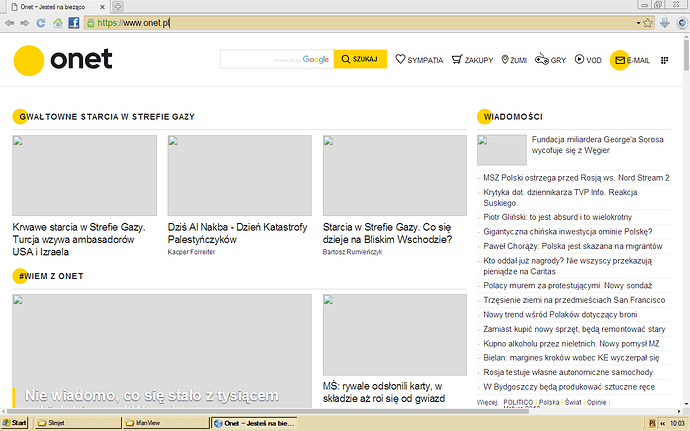
Task: Open the WIADOMOŚCI section heading
Action: click(513, 117)
